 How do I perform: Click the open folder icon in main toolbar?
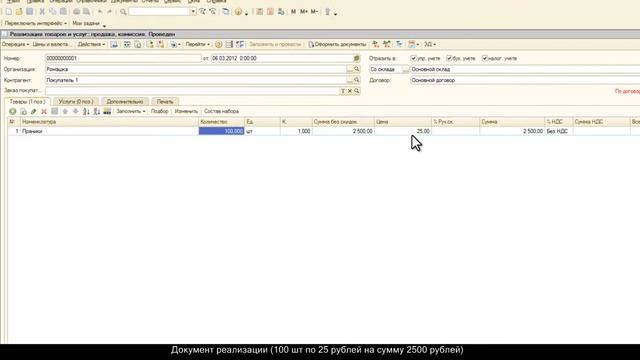pos(19,12)
